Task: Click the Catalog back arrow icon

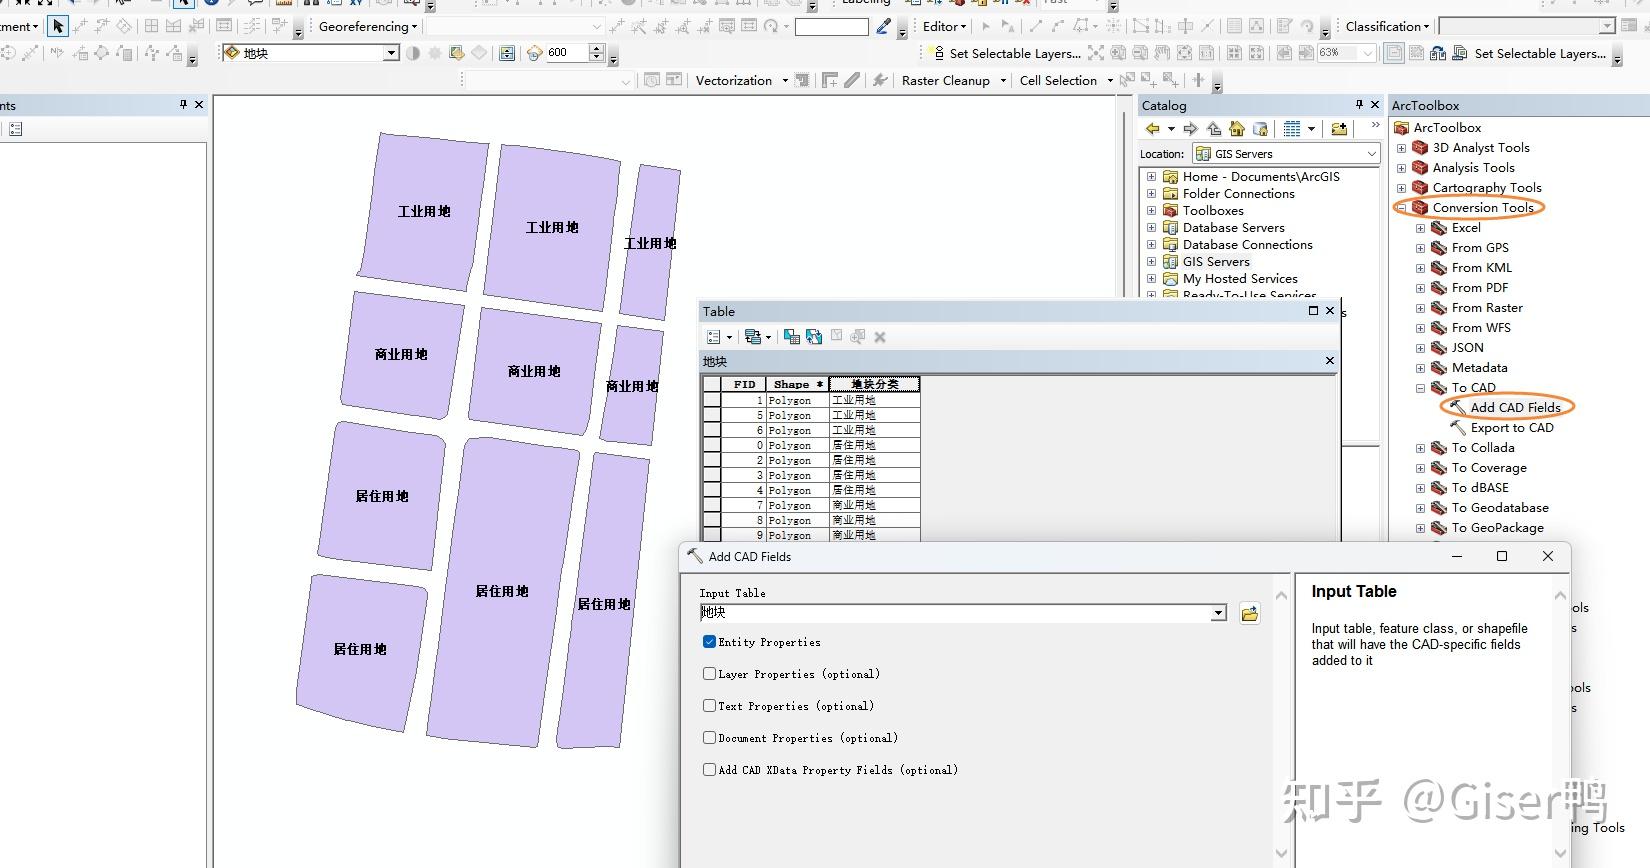Action: pyautogui.click(x=1153, y=128)
